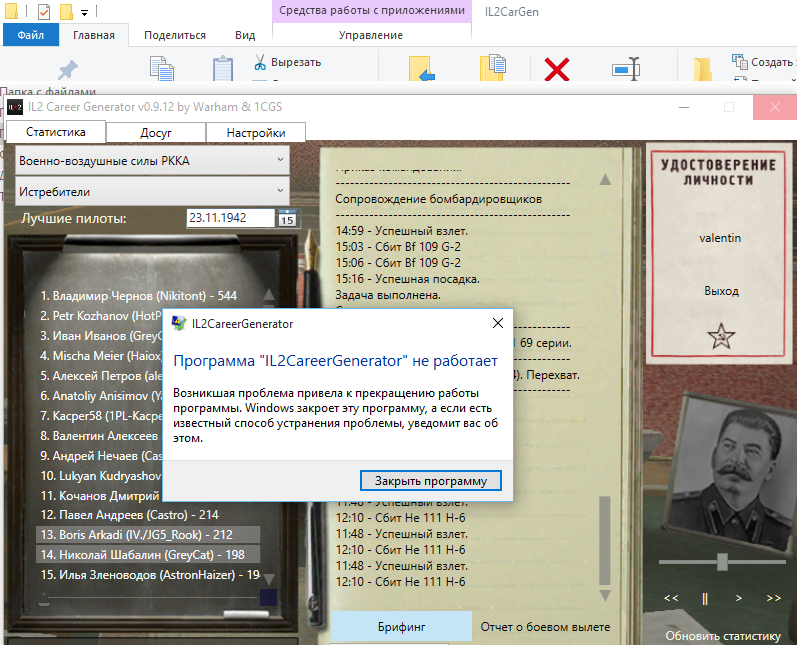Select pilot 3. Иван Иванов row
The width and height of the screenshot is (797, 645).
point(101,335)
